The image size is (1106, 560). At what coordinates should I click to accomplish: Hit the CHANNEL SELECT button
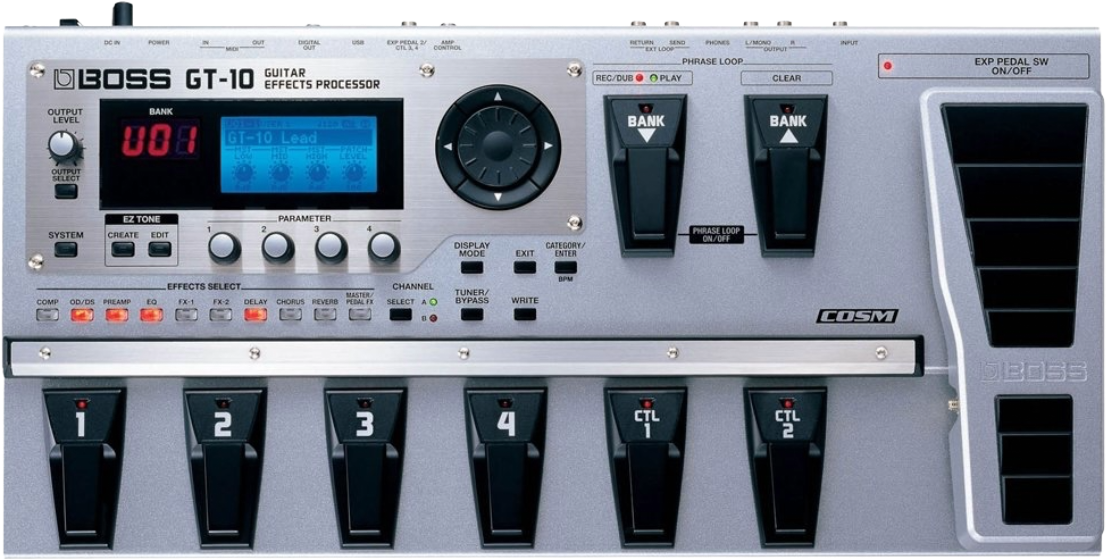tap(401, 315)
